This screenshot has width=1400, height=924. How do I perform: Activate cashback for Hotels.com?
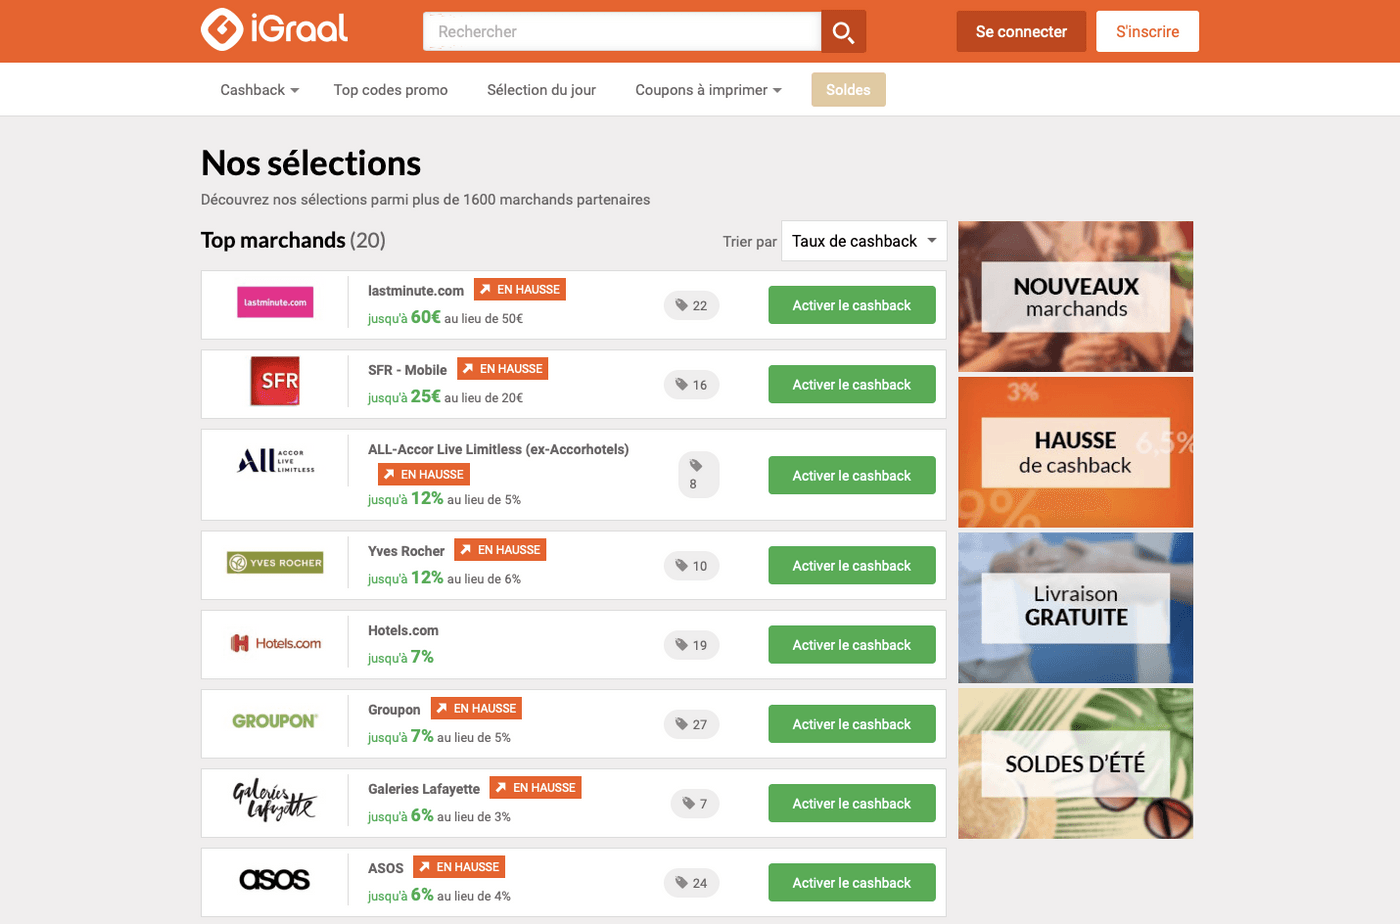tap(852, 645)
